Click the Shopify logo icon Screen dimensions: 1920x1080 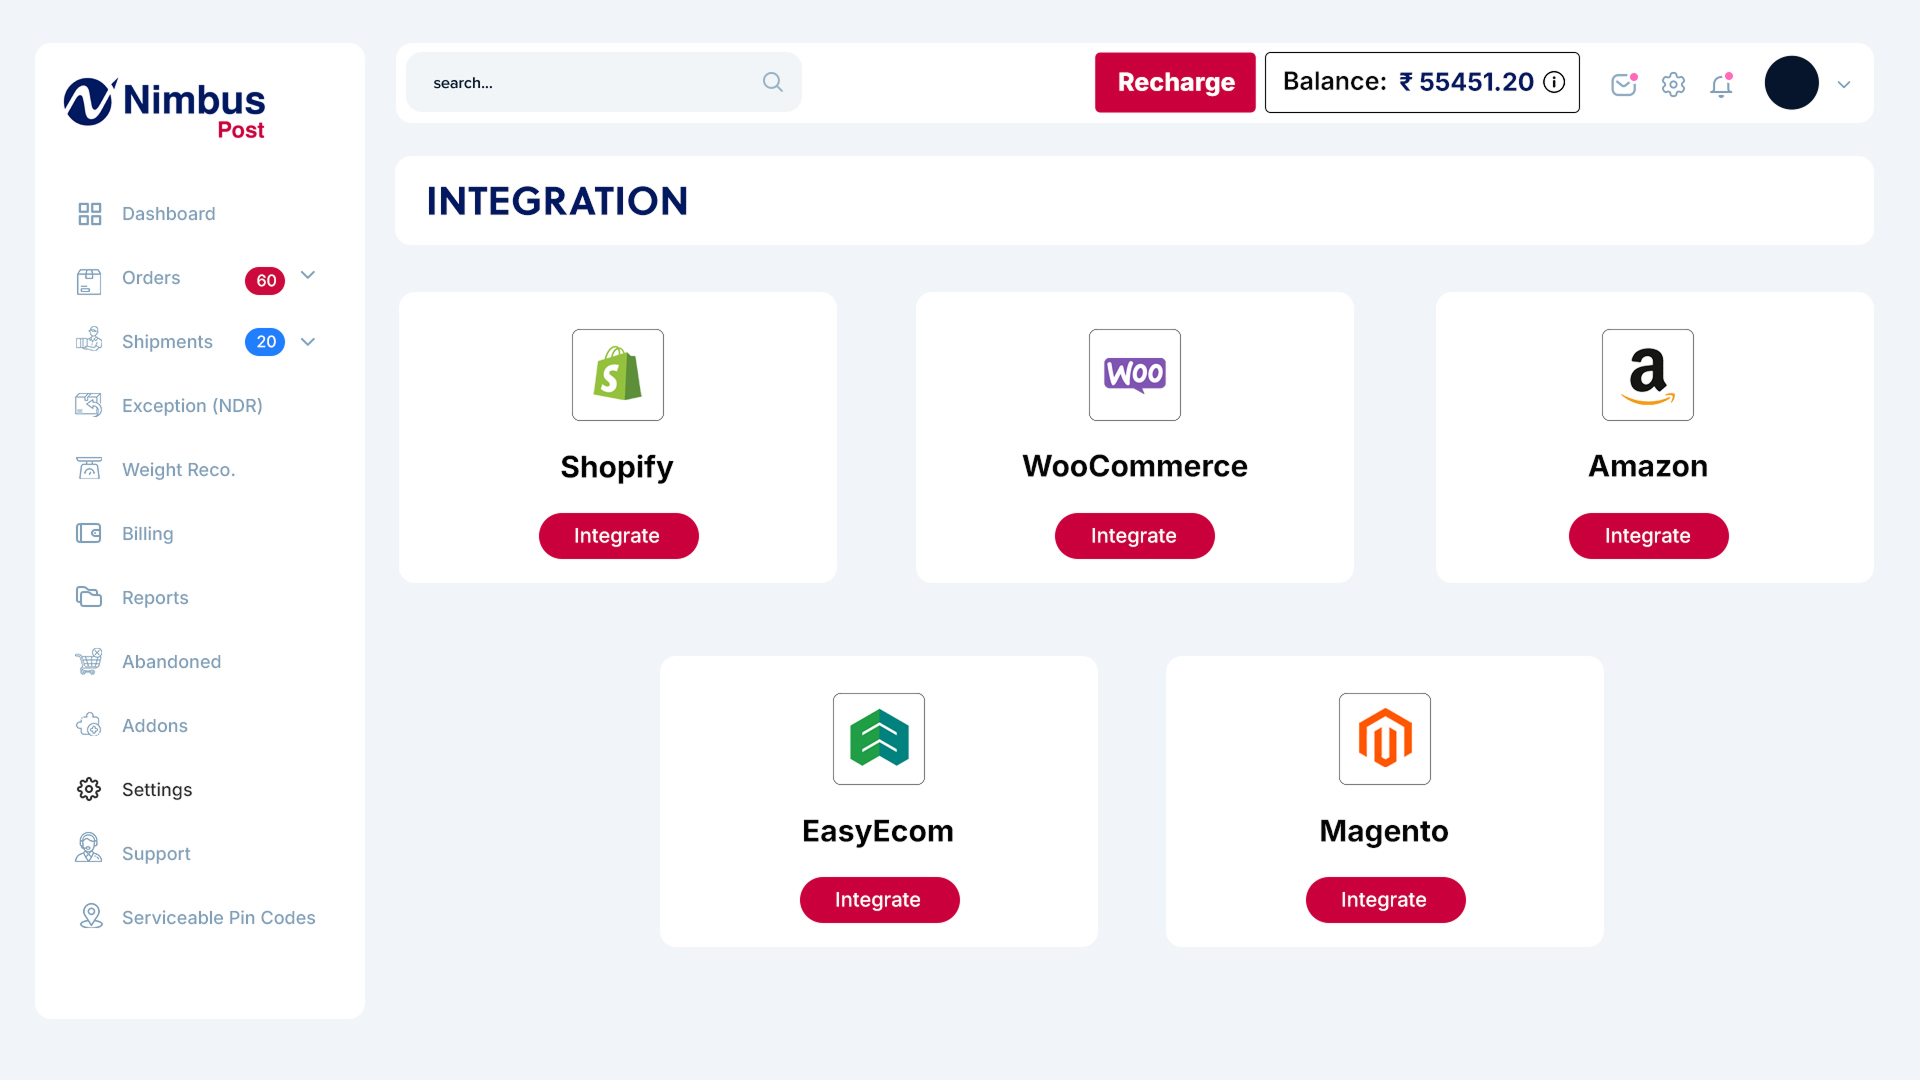(x=617, y=375)
